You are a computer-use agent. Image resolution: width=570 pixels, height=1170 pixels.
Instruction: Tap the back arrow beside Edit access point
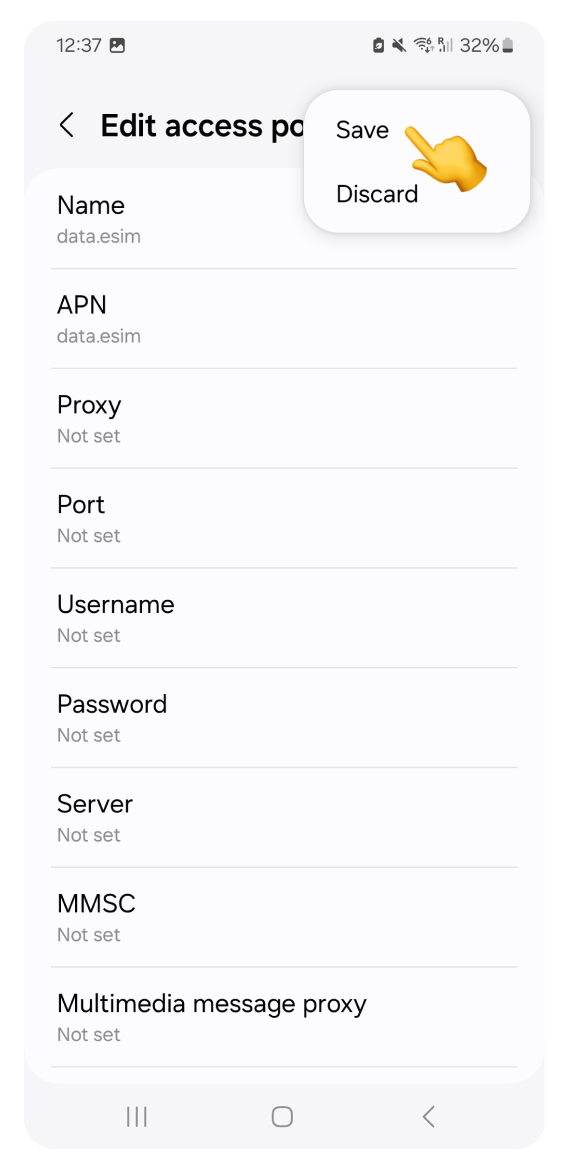point(67,125)
